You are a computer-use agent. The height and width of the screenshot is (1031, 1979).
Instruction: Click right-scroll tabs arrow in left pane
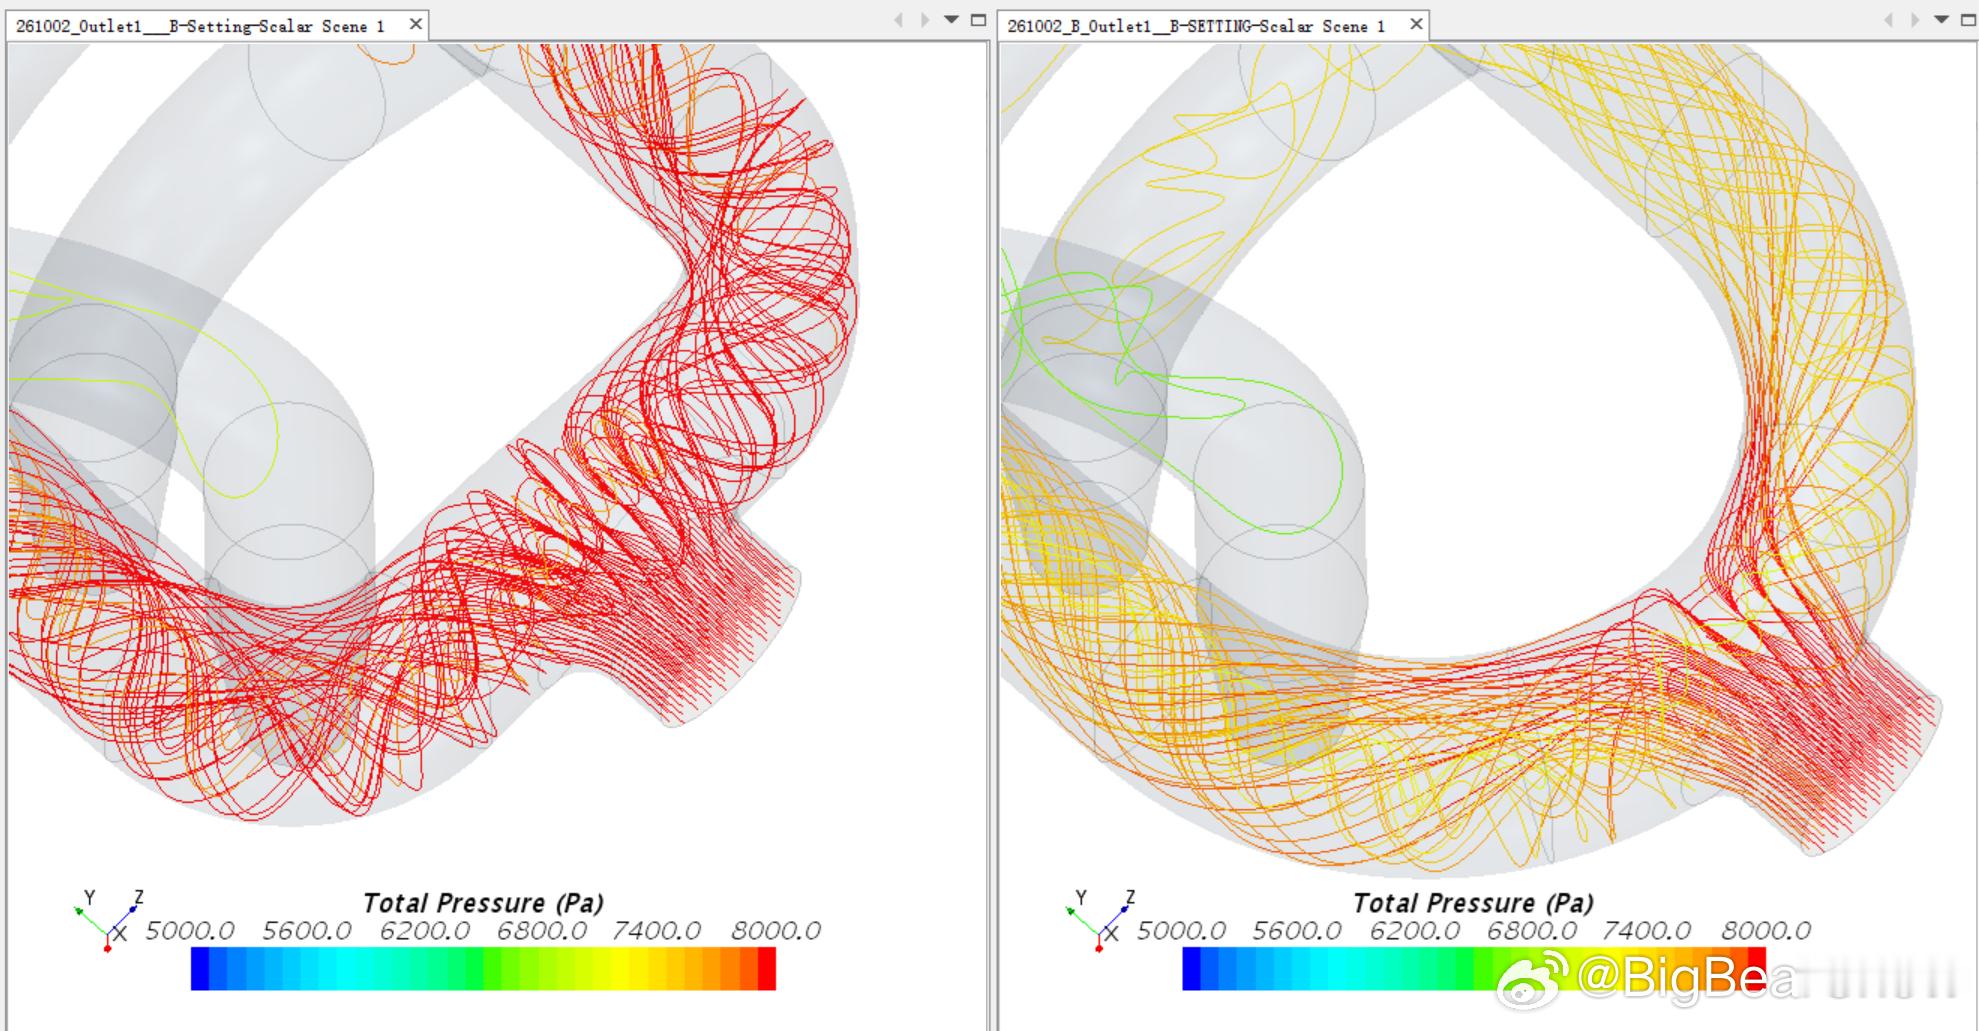(x=925, y=20)
